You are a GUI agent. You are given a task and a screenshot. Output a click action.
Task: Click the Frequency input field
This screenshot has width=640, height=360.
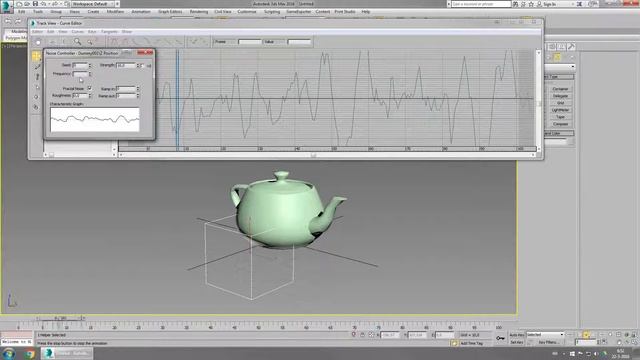coord(80,74)
